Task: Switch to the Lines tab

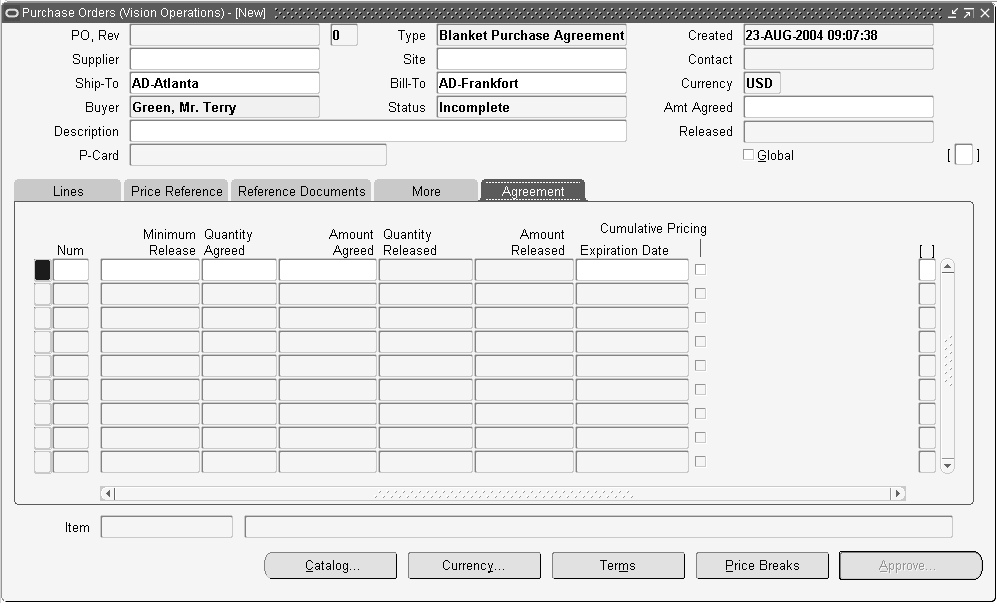Action: pyautogui.click(x=67, y=191)
